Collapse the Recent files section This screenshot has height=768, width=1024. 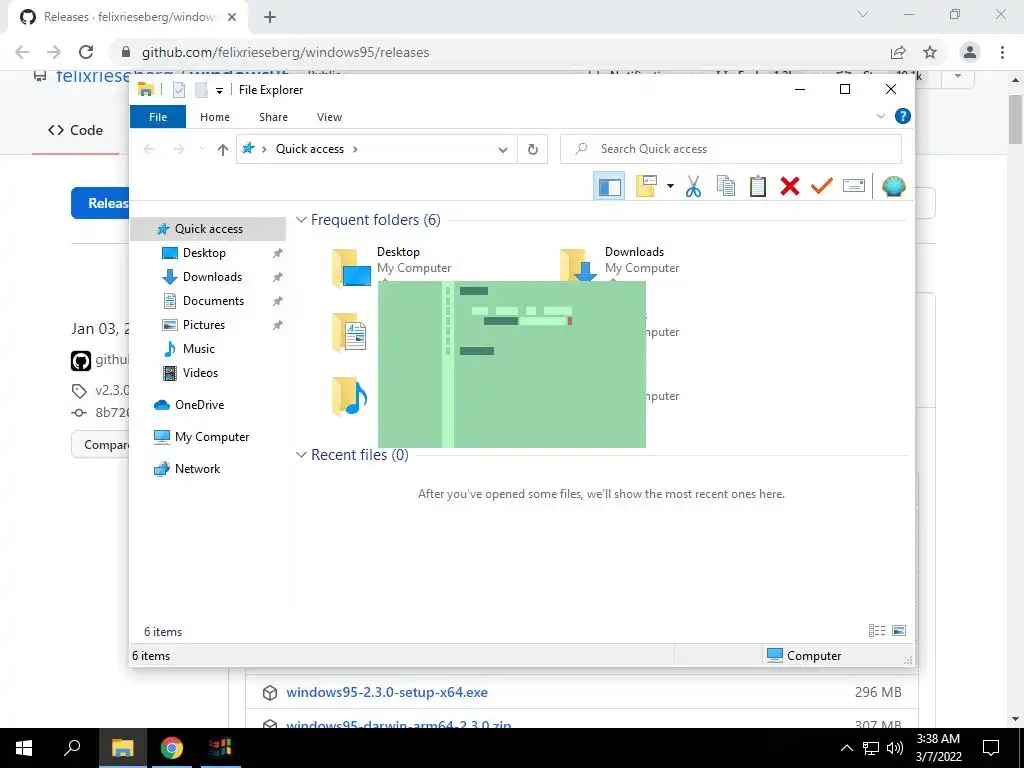point(301,455)
